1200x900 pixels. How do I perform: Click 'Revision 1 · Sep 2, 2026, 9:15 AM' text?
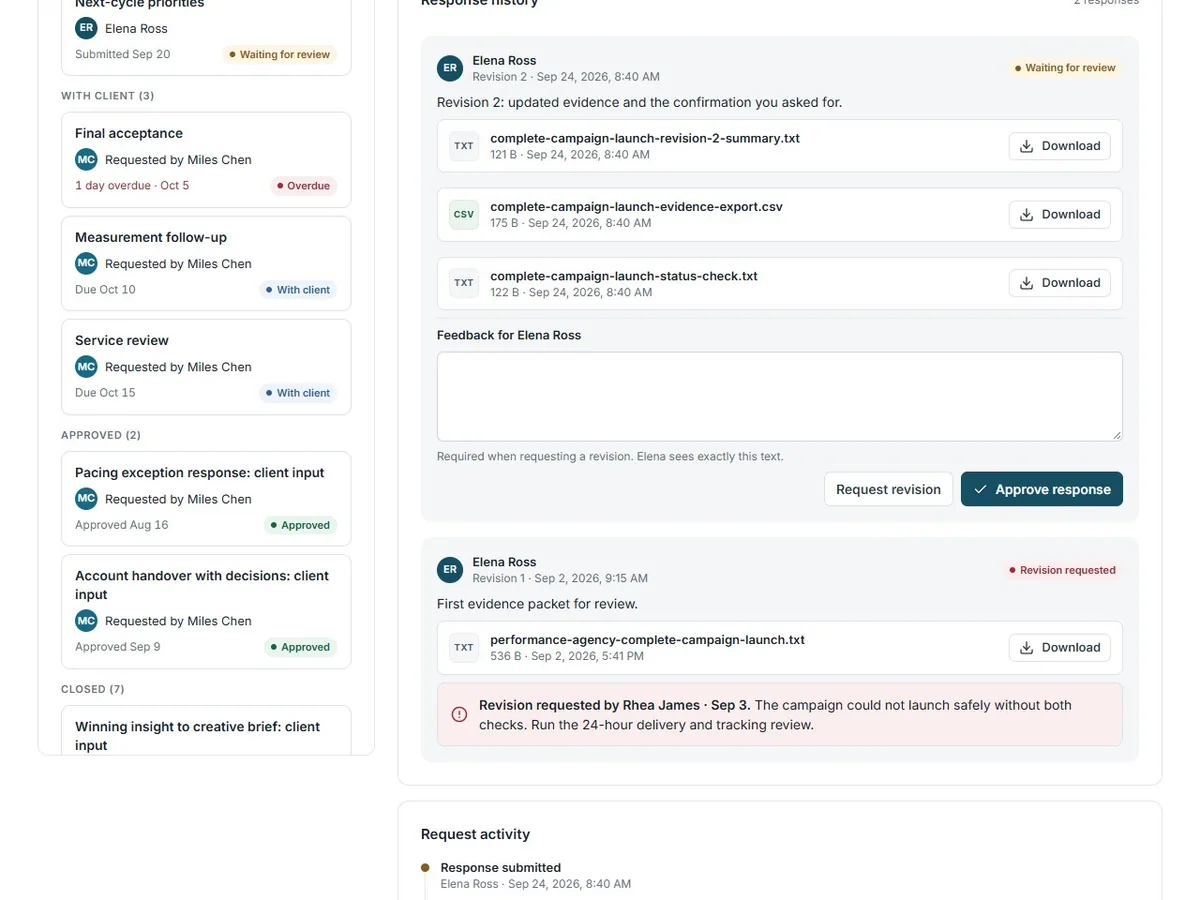[x=560, y=578]
